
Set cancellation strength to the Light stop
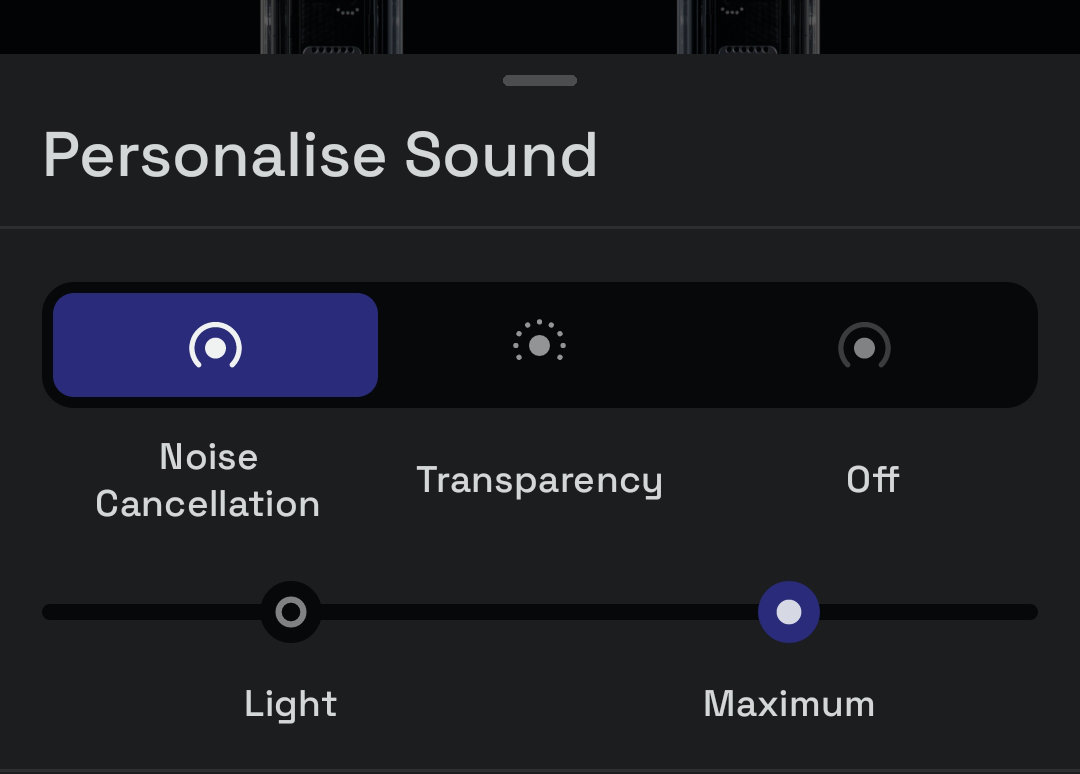(x=291, y=611)
